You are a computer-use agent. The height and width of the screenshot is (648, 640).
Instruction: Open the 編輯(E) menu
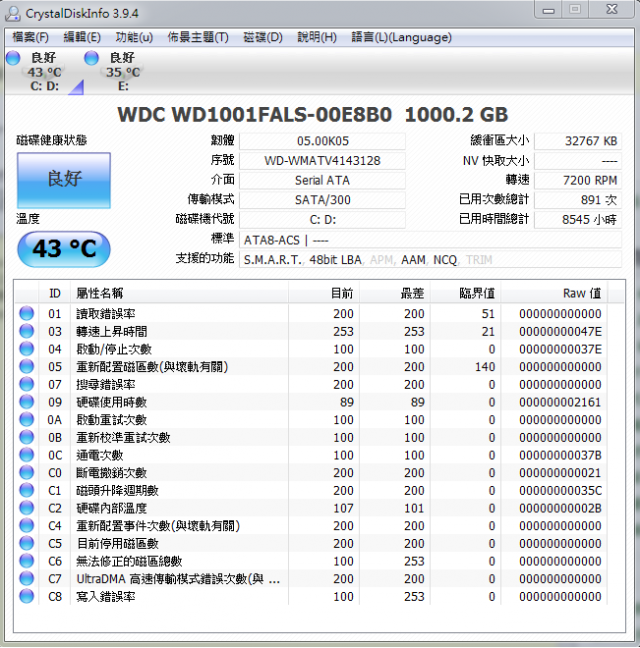coord(82,37)
